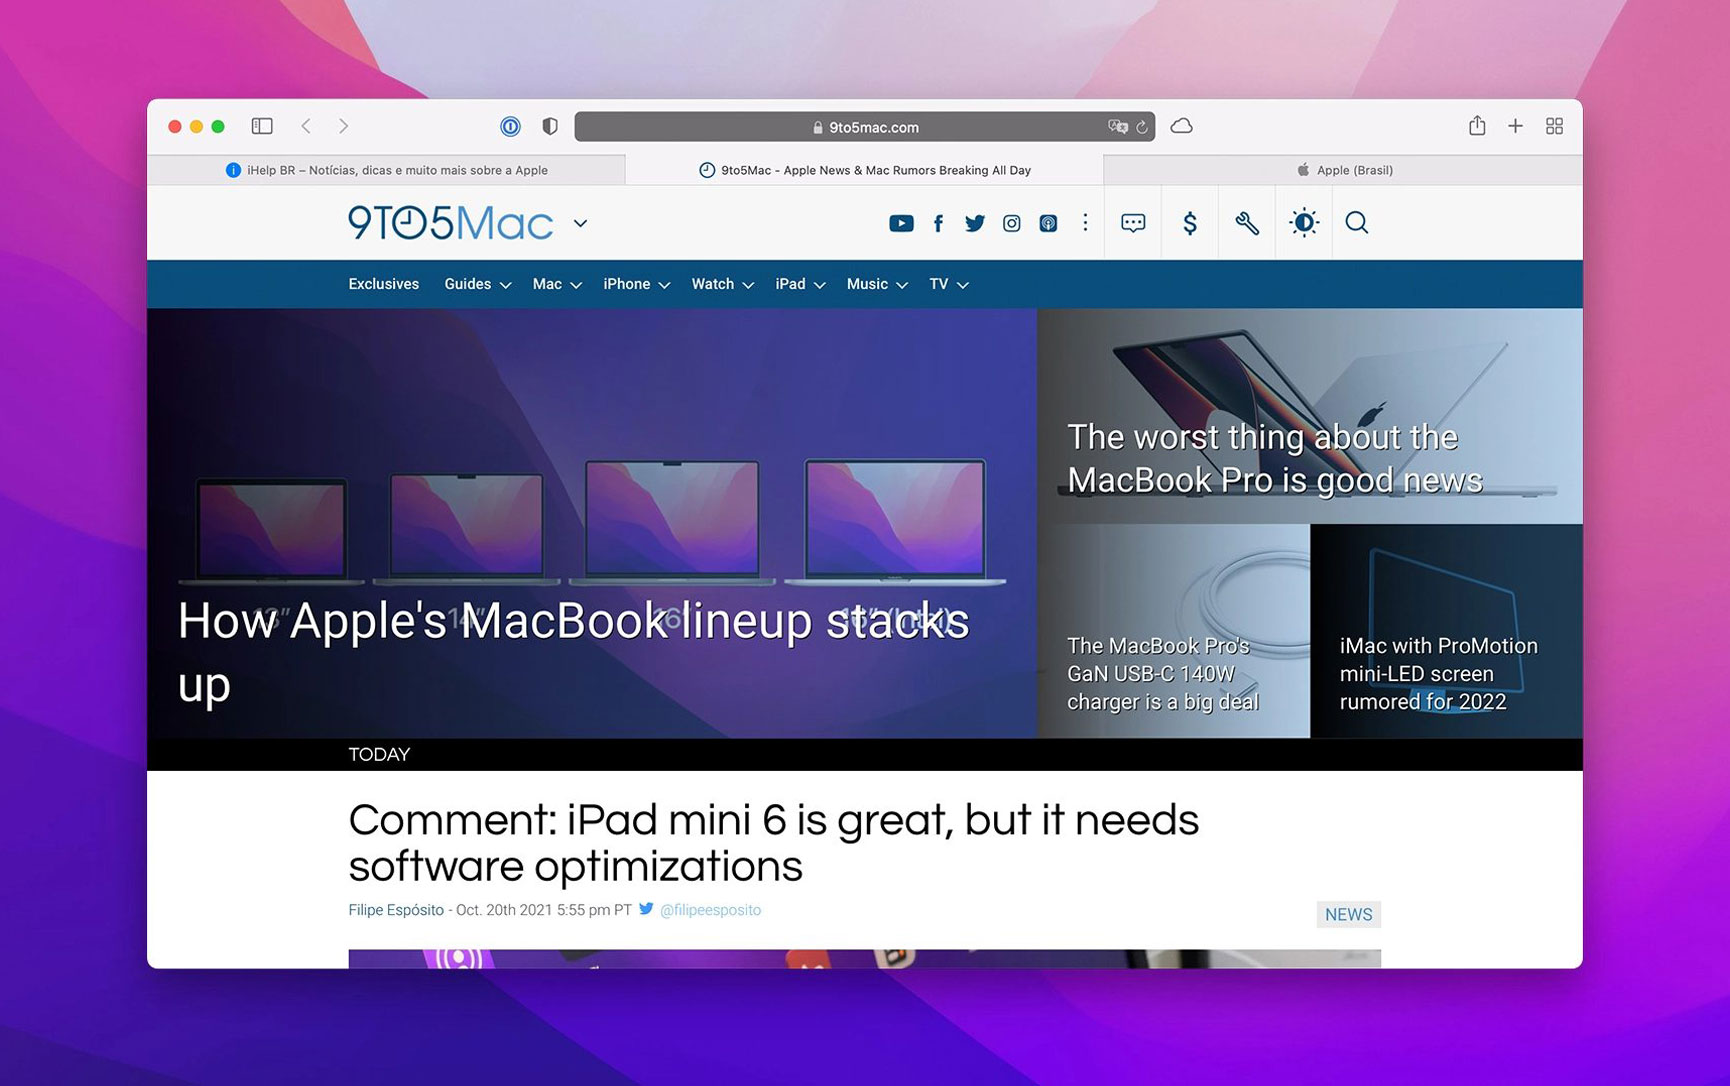The height and width of the screenshot is (1086, 1730).
Task: Expand the TV dropdown menu
Action: click(x=949, y=284)
